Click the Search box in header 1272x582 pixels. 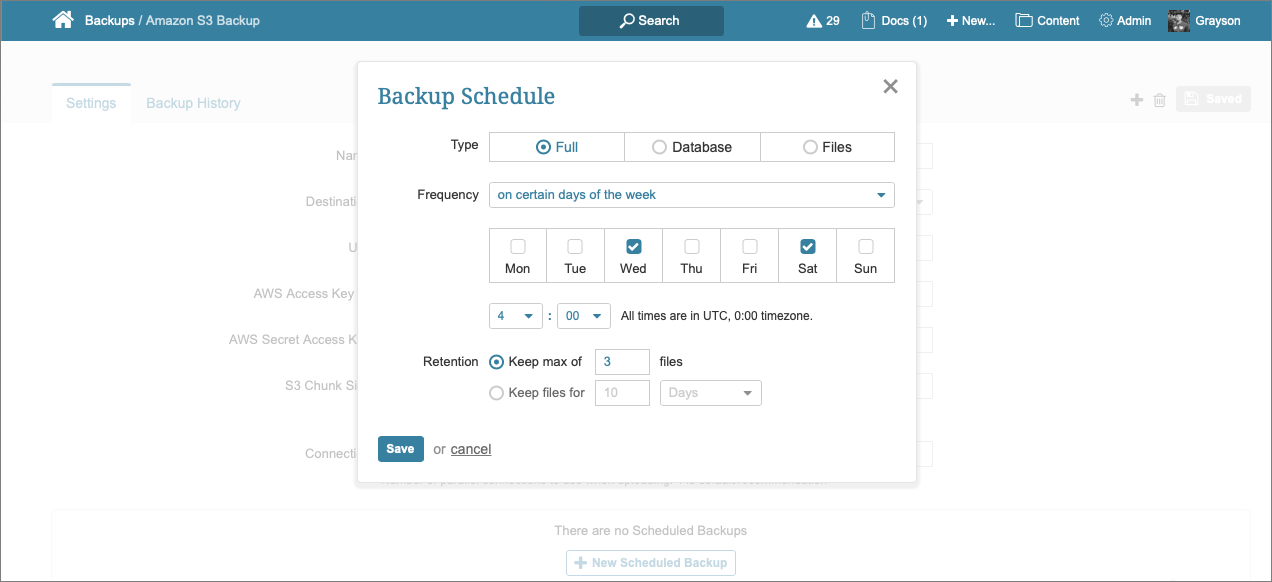click(x=651, y=21)
